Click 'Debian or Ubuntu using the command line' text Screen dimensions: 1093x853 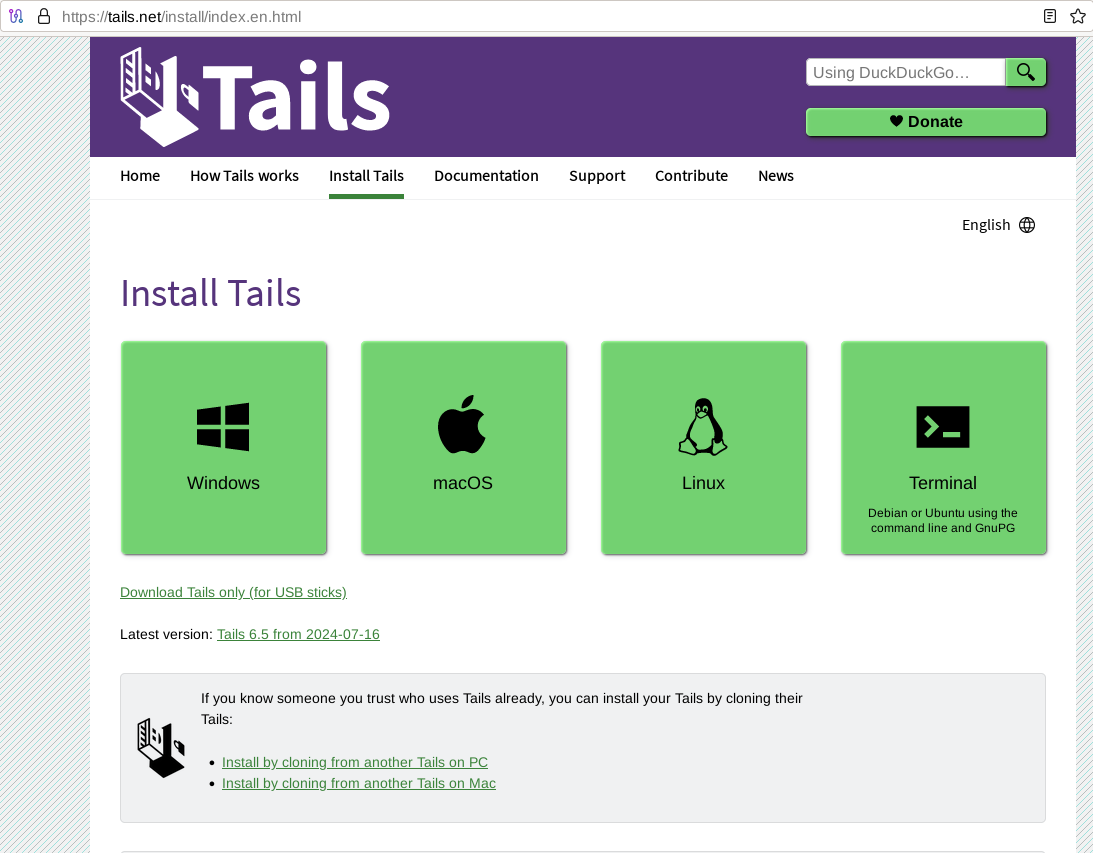[x=942, y=521]
